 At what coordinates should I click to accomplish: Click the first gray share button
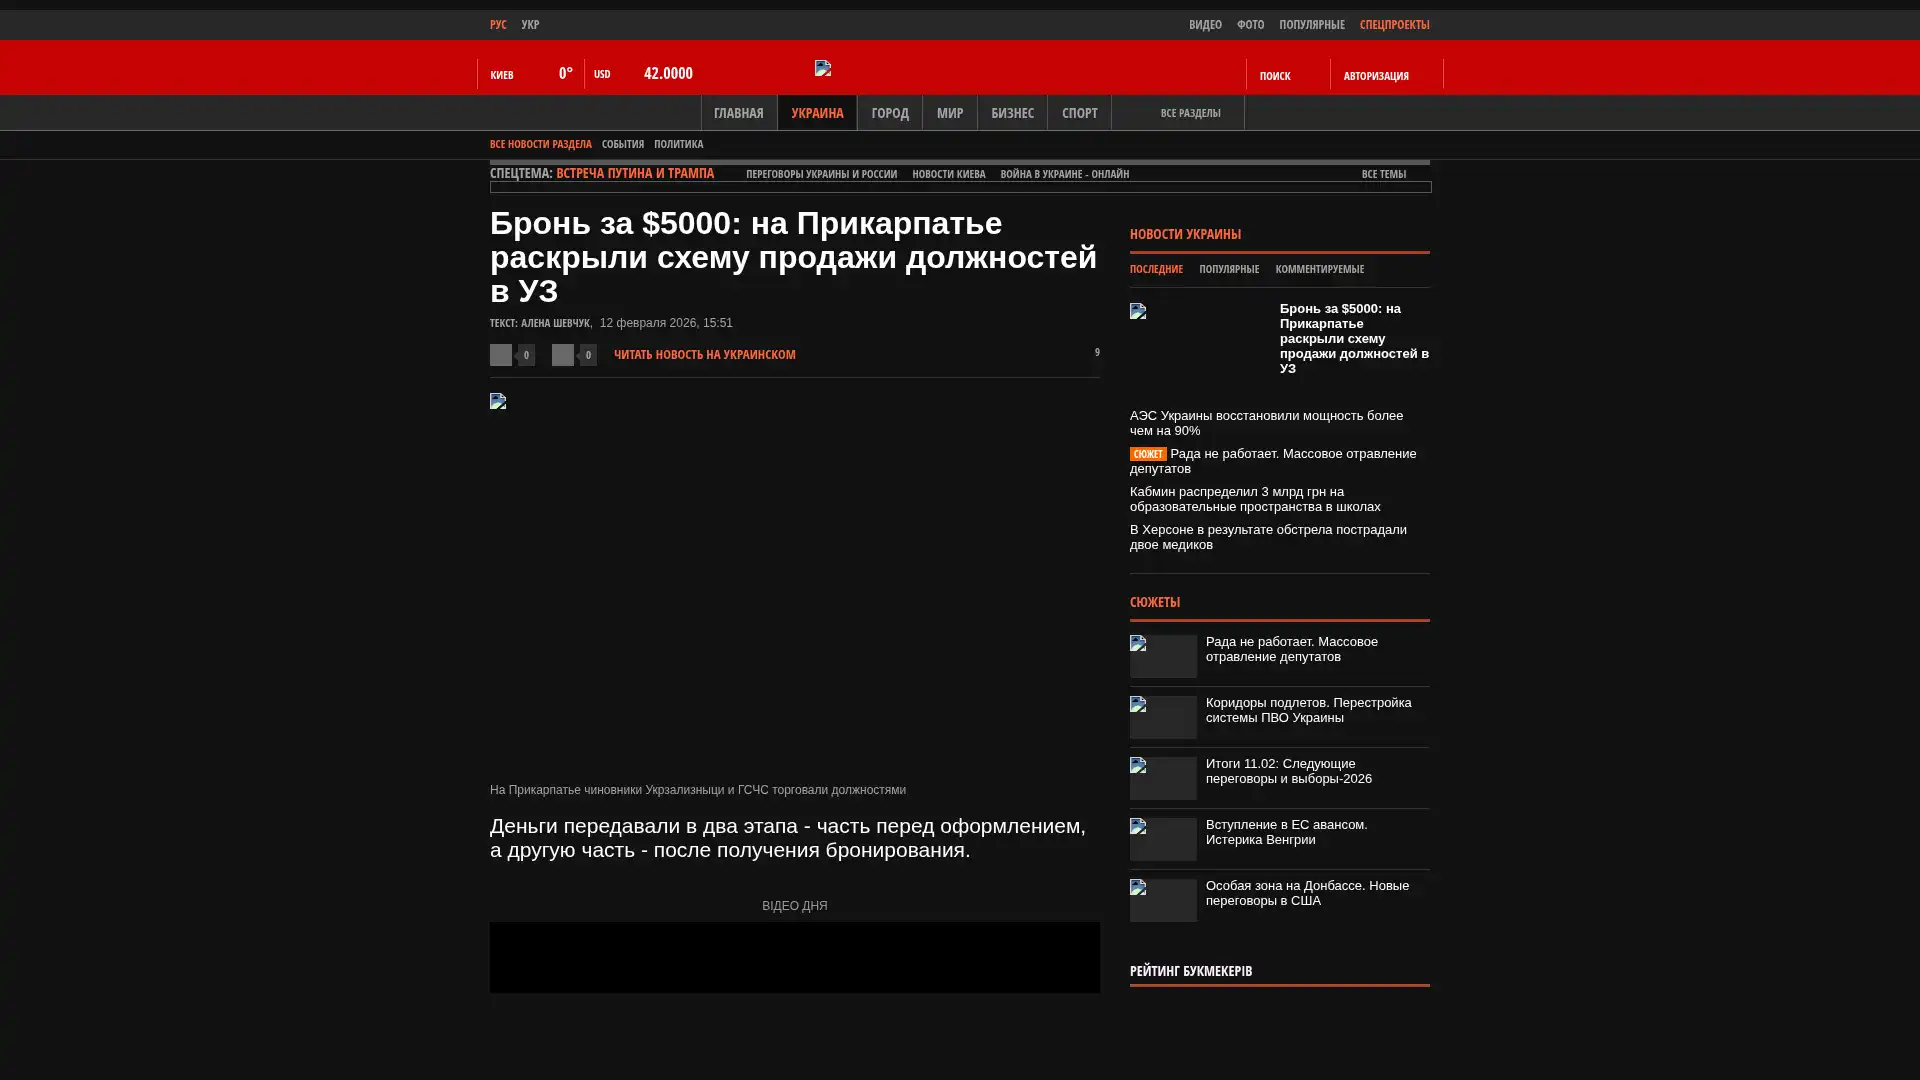501,355
